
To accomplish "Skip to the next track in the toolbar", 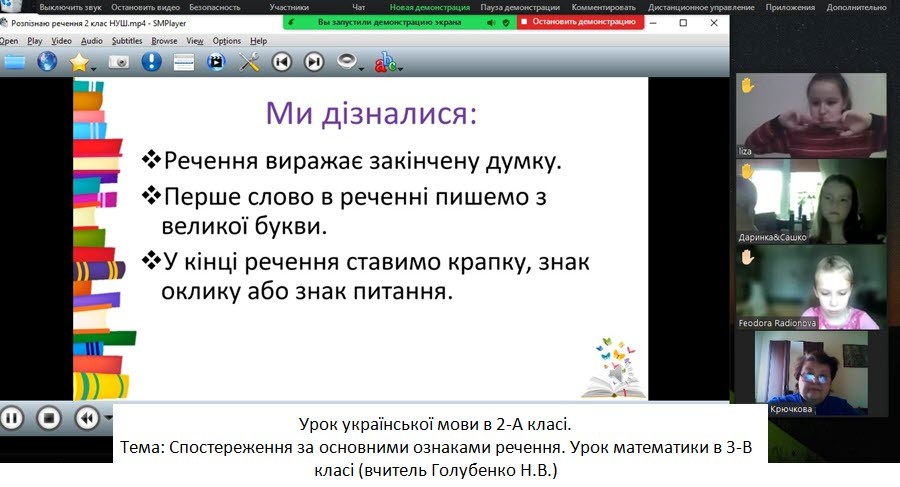I will [x=314, y=62].
